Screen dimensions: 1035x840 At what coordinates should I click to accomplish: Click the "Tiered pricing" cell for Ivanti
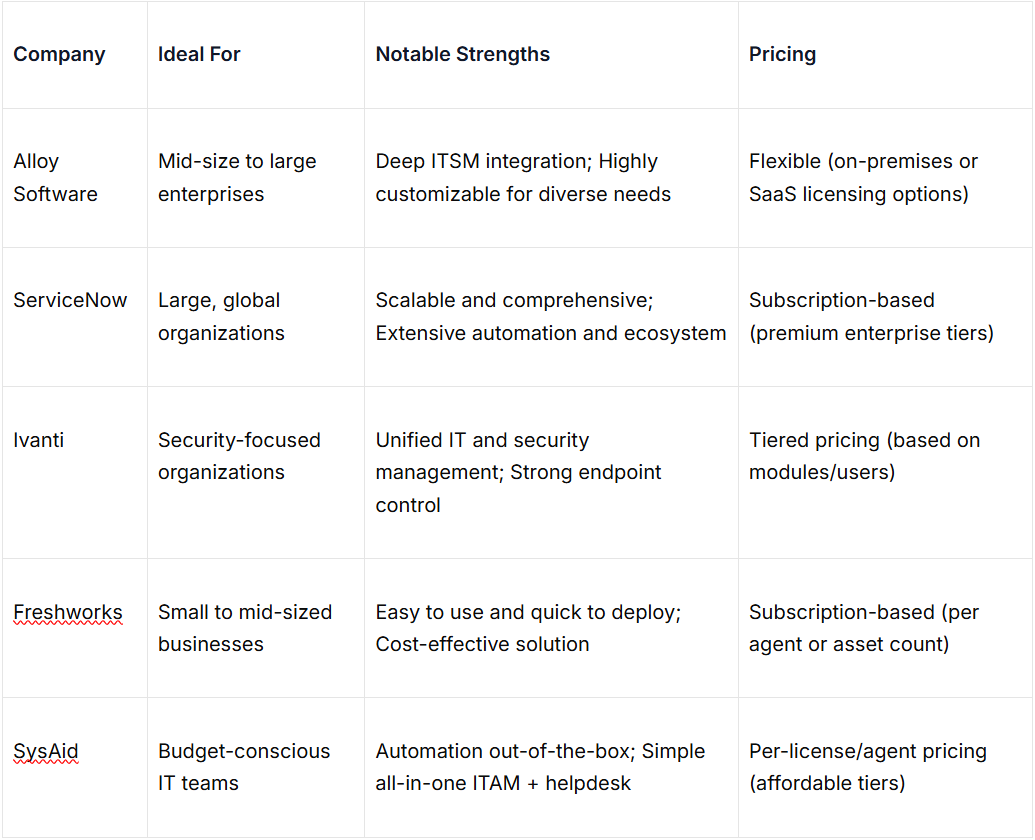pos(864,456)
